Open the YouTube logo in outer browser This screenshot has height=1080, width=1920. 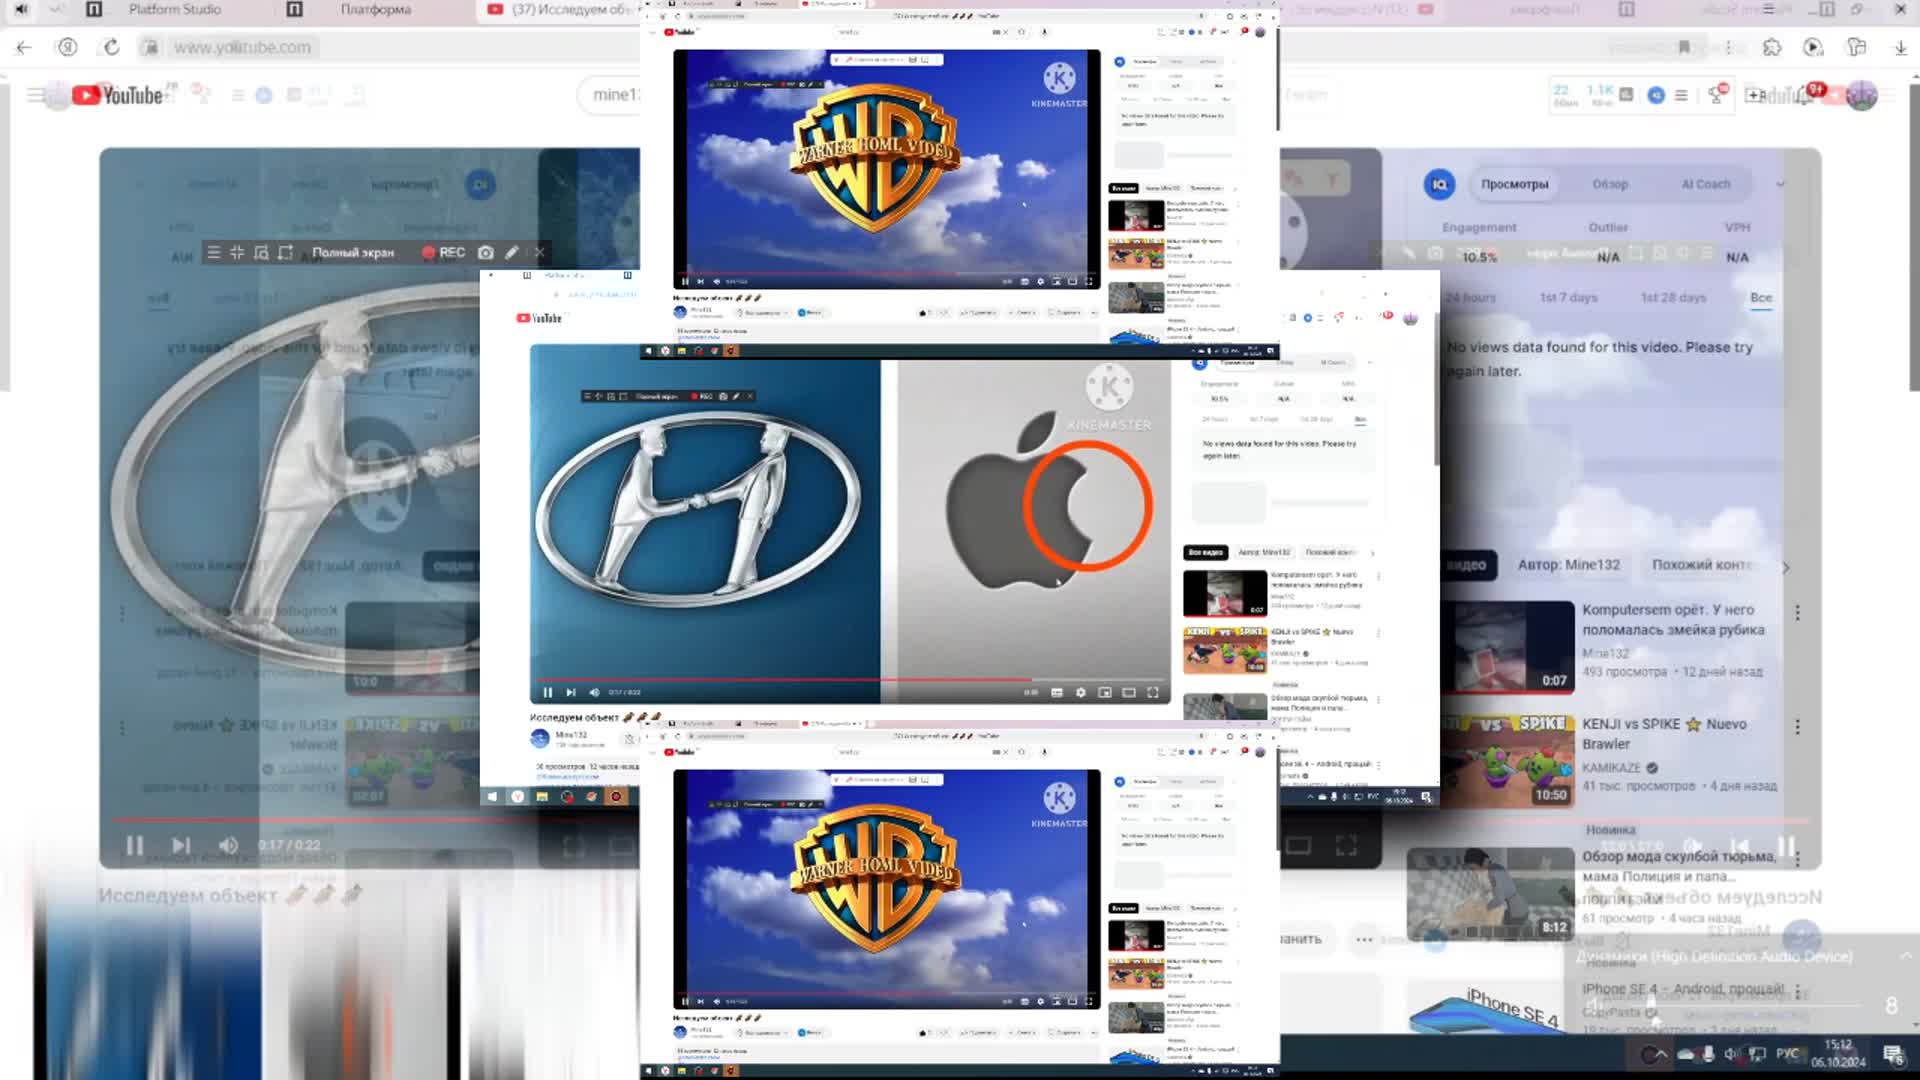tap(118, 95)
